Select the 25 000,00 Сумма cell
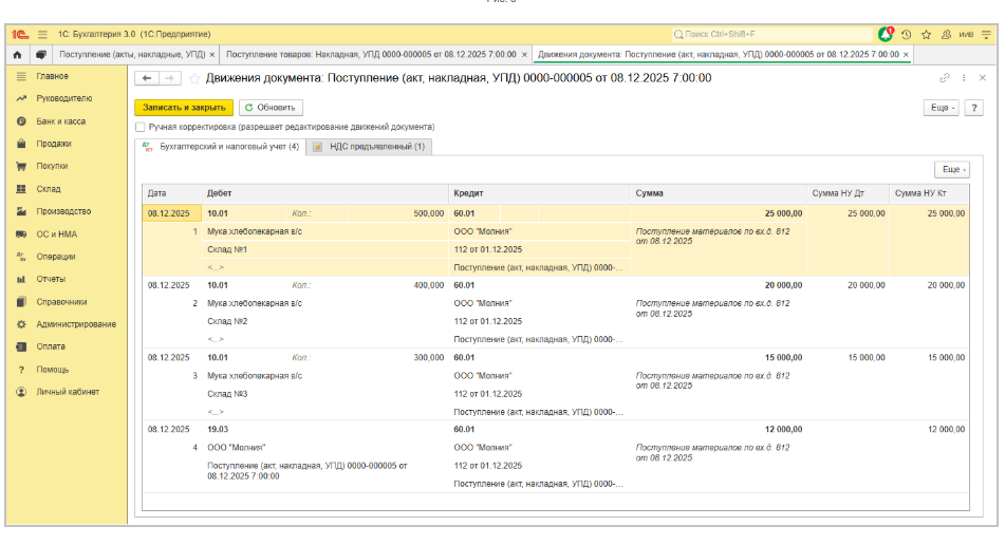The height and width of the screenshot is (545, 1006). [718, 214]
